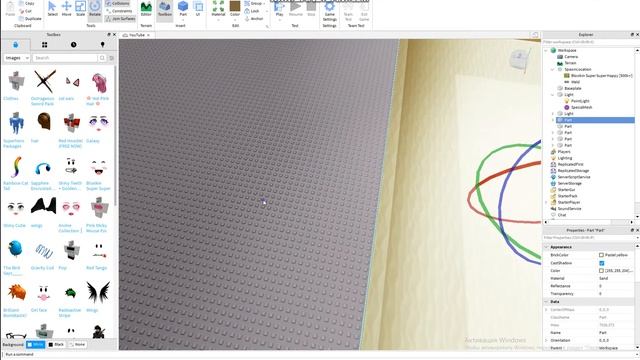The height and width of the screenshot is (360, 640).
Task: Click the BrickColor Pastel yellow swatch
Action: pyautogui.click(x=601, y=255)
